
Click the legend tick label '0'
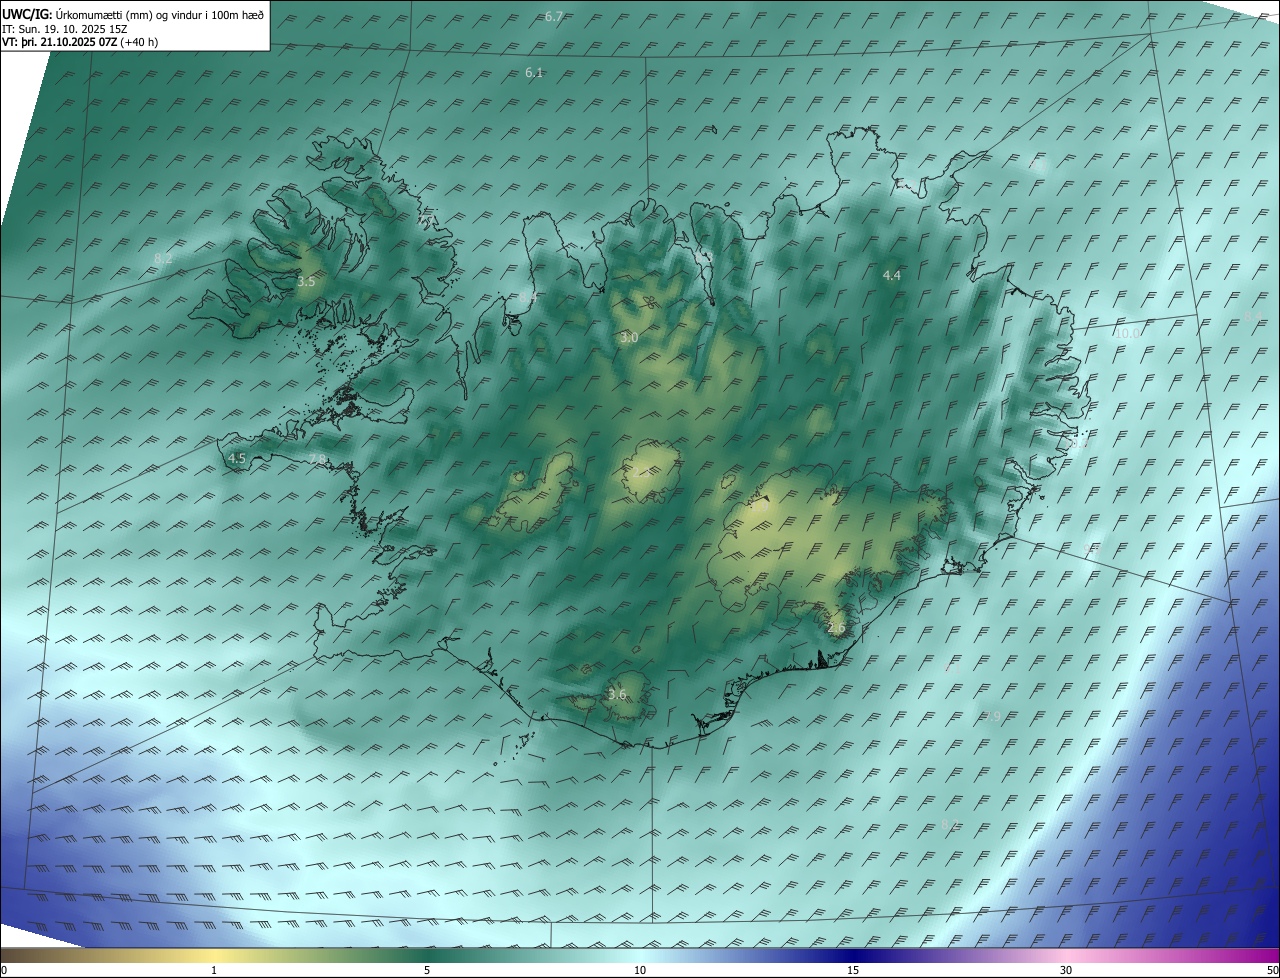click(4, 970)
